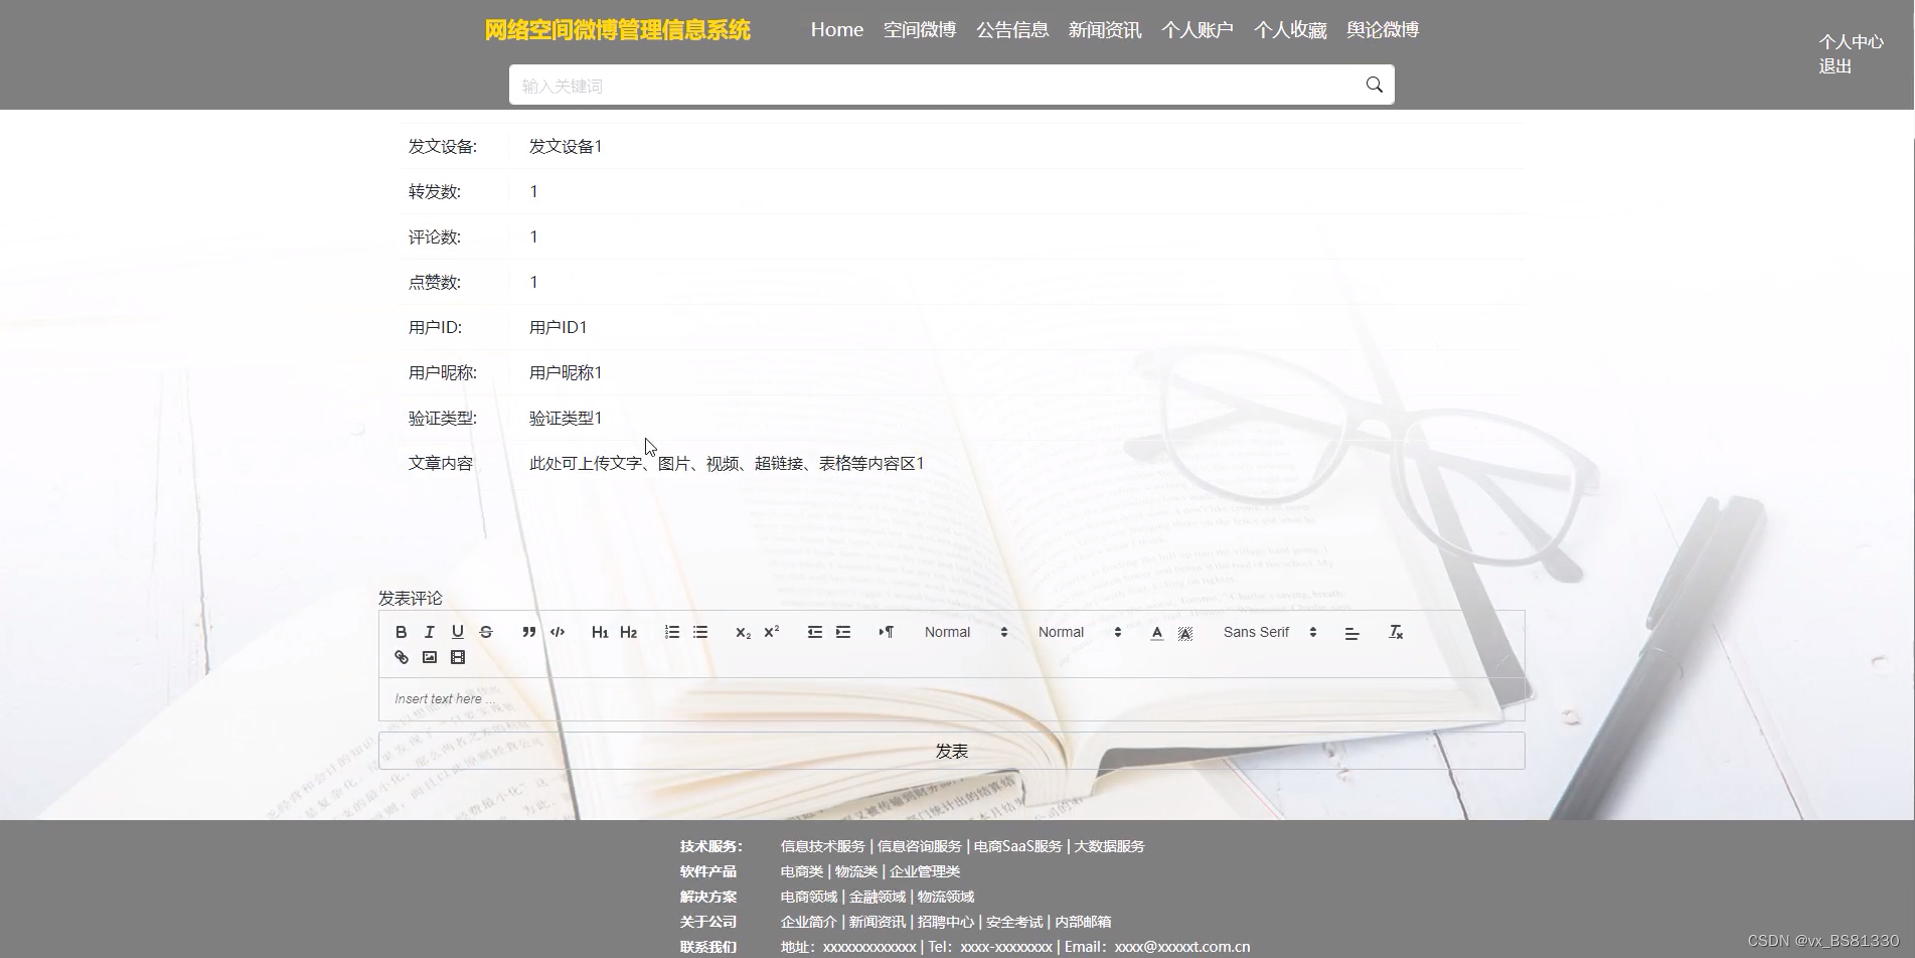Open the background highlight color picker

pyautogui.click(x=1185, y=632)
